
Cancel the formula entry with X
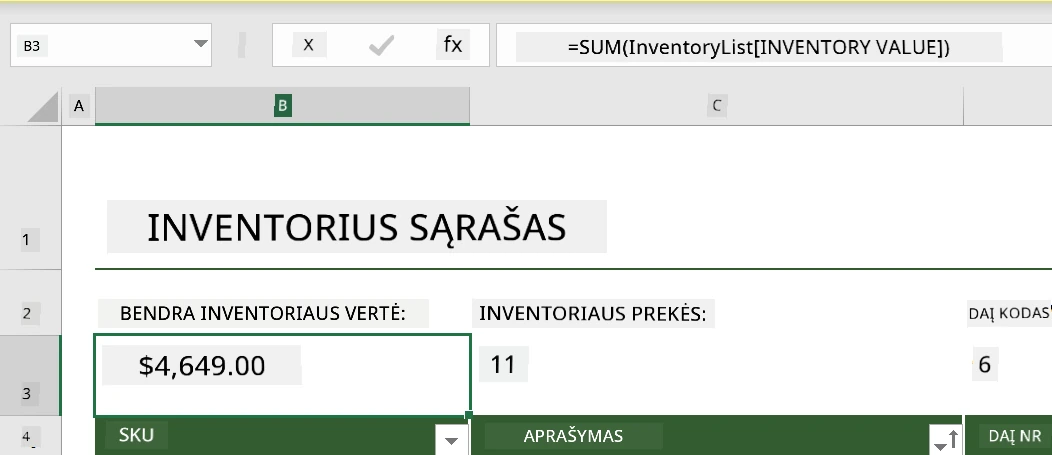click(308, 45)
